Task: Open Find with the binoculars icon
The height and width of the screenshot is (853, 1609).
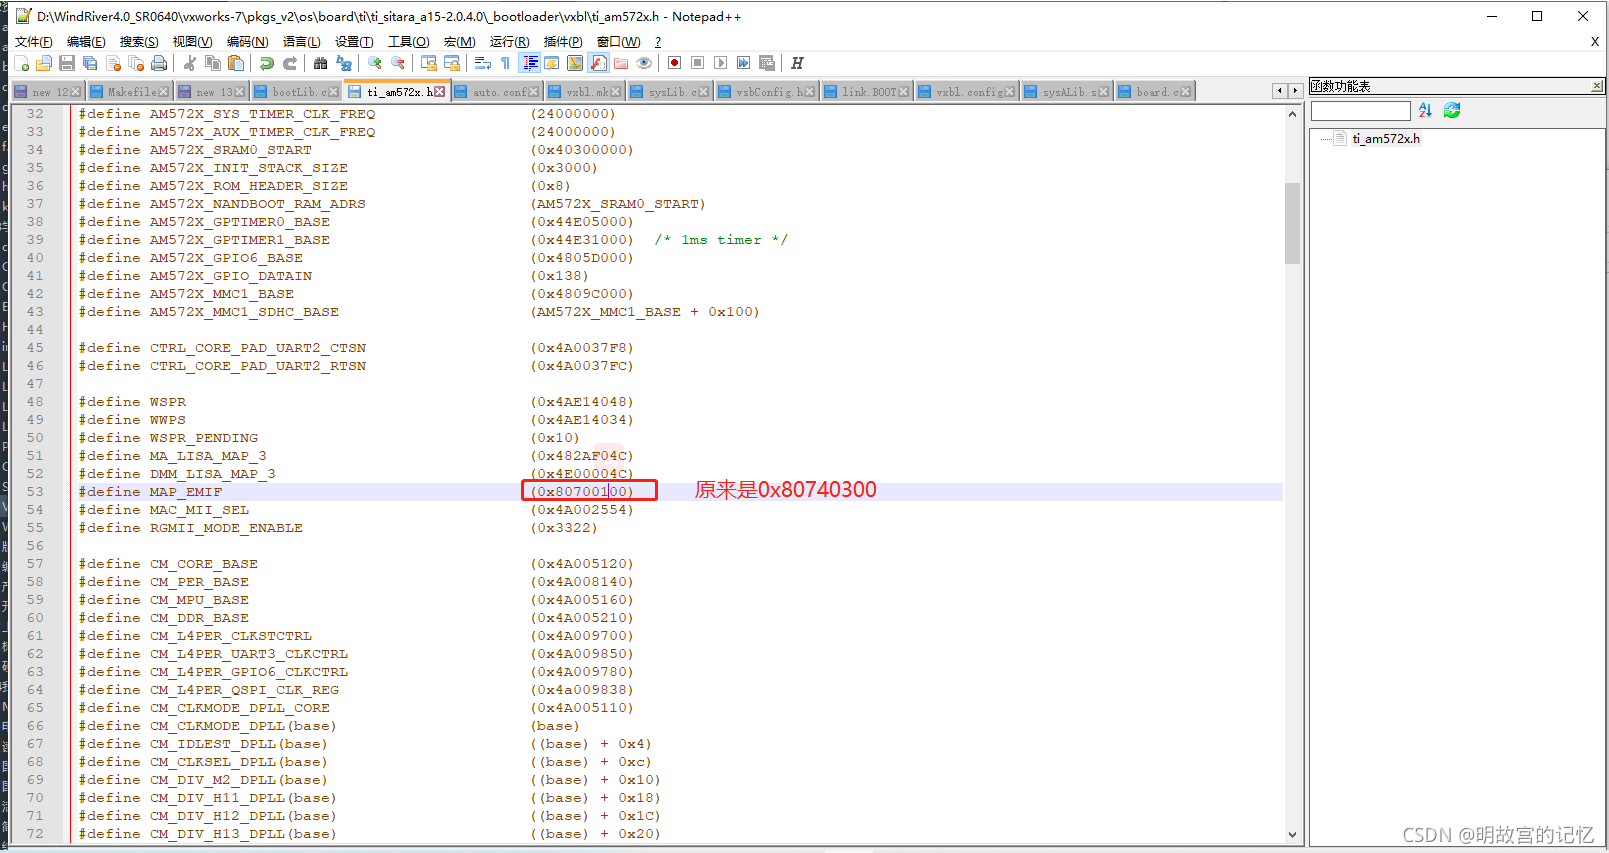Action: click(x=321, y=63)
